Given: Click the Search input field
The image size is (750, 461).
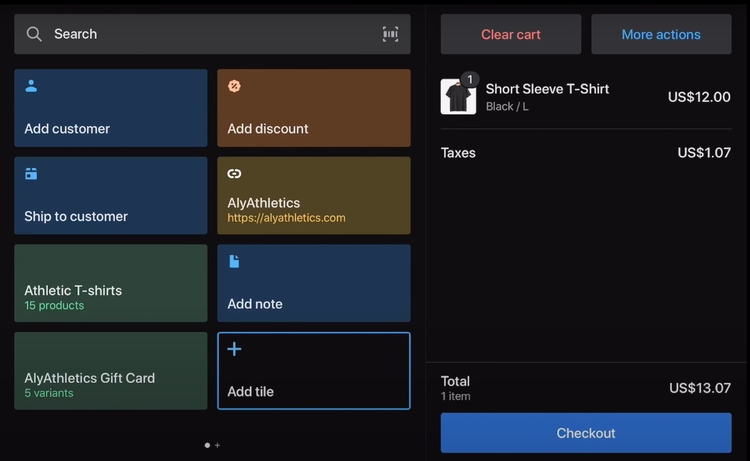Looking at the screenshot, I should click(200, 34).
